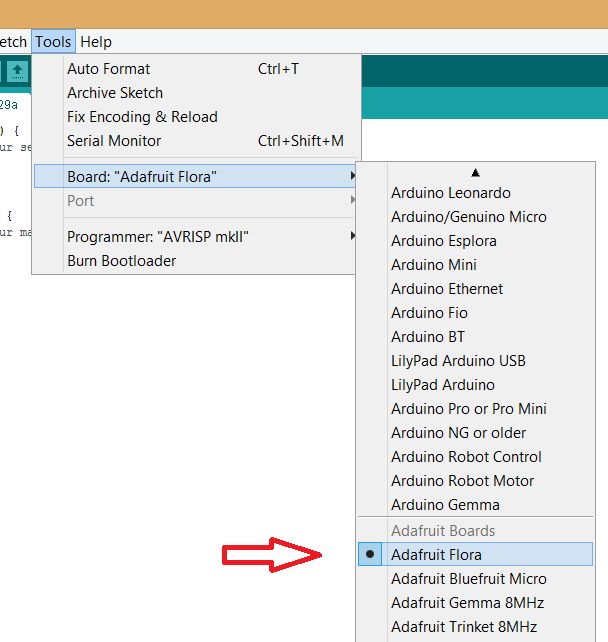The height and width of the screenshot is (642, 608).
Task: Open Serial Monitor from Tools menu
Action: click(x=196, y=141)
